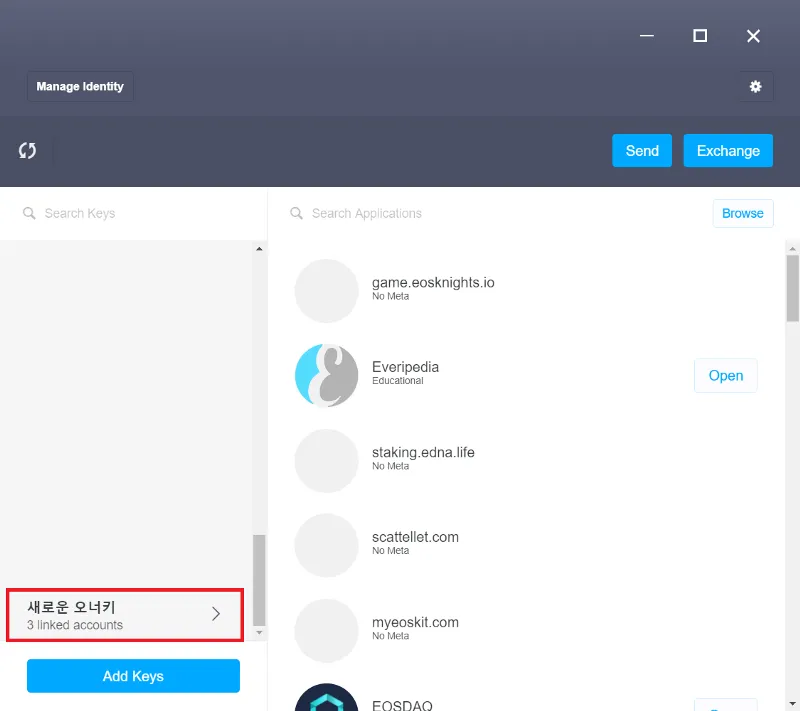Viewport: 800px width, 711px height.
Task: Select Everipedia entry name
Action: coord(405,367)
